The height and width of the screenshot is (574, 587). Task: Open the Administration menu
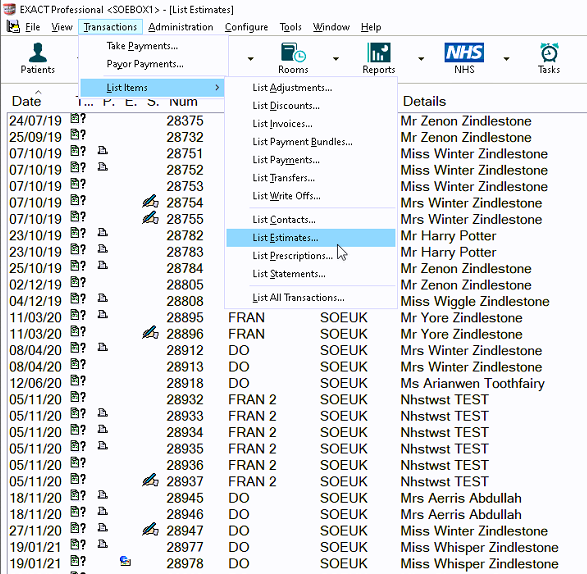[180, 27]
